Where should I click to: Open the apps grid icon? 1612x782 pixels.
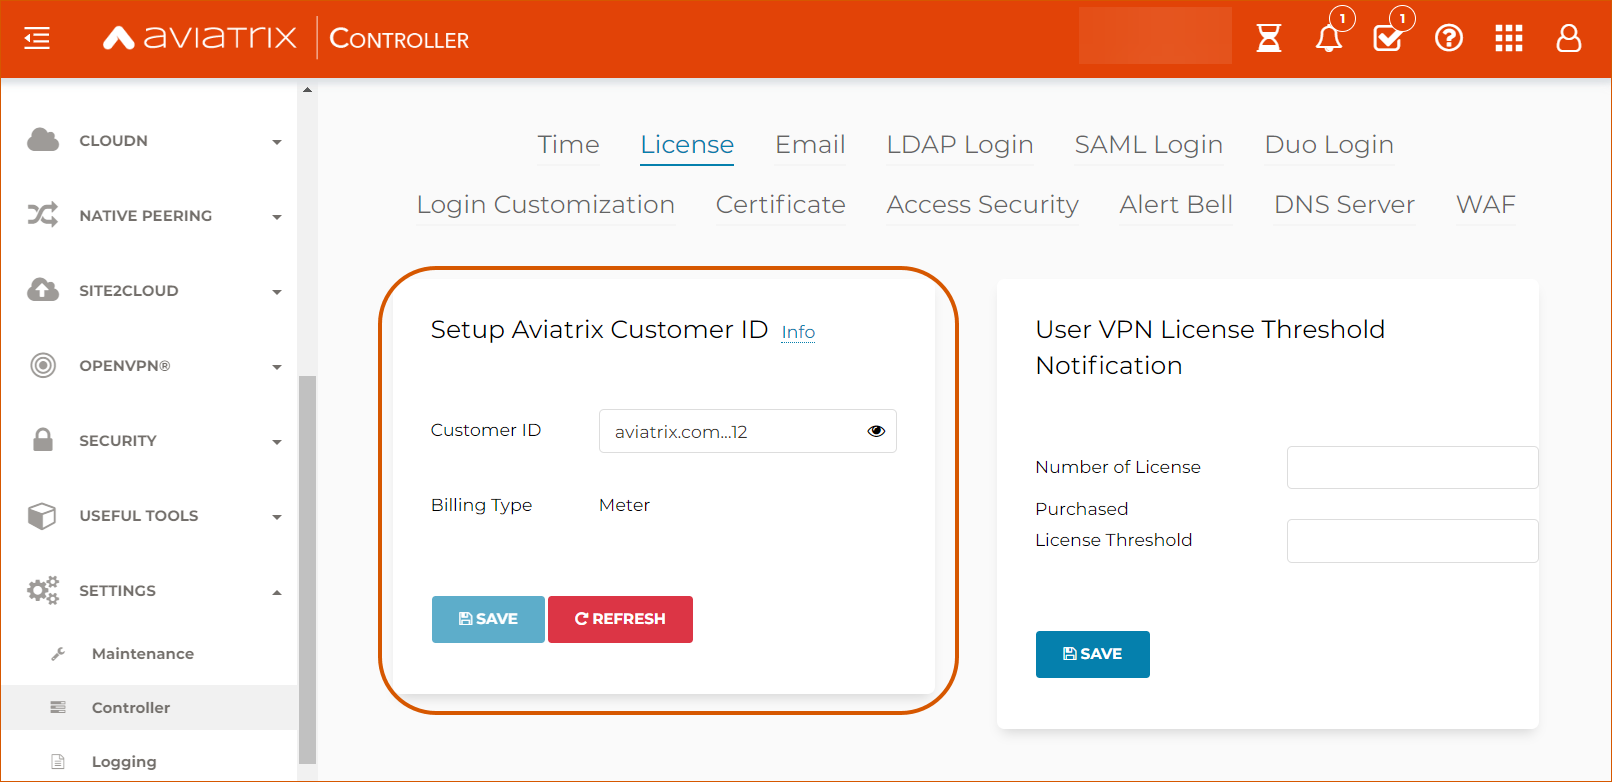[x=1509, y=38]
